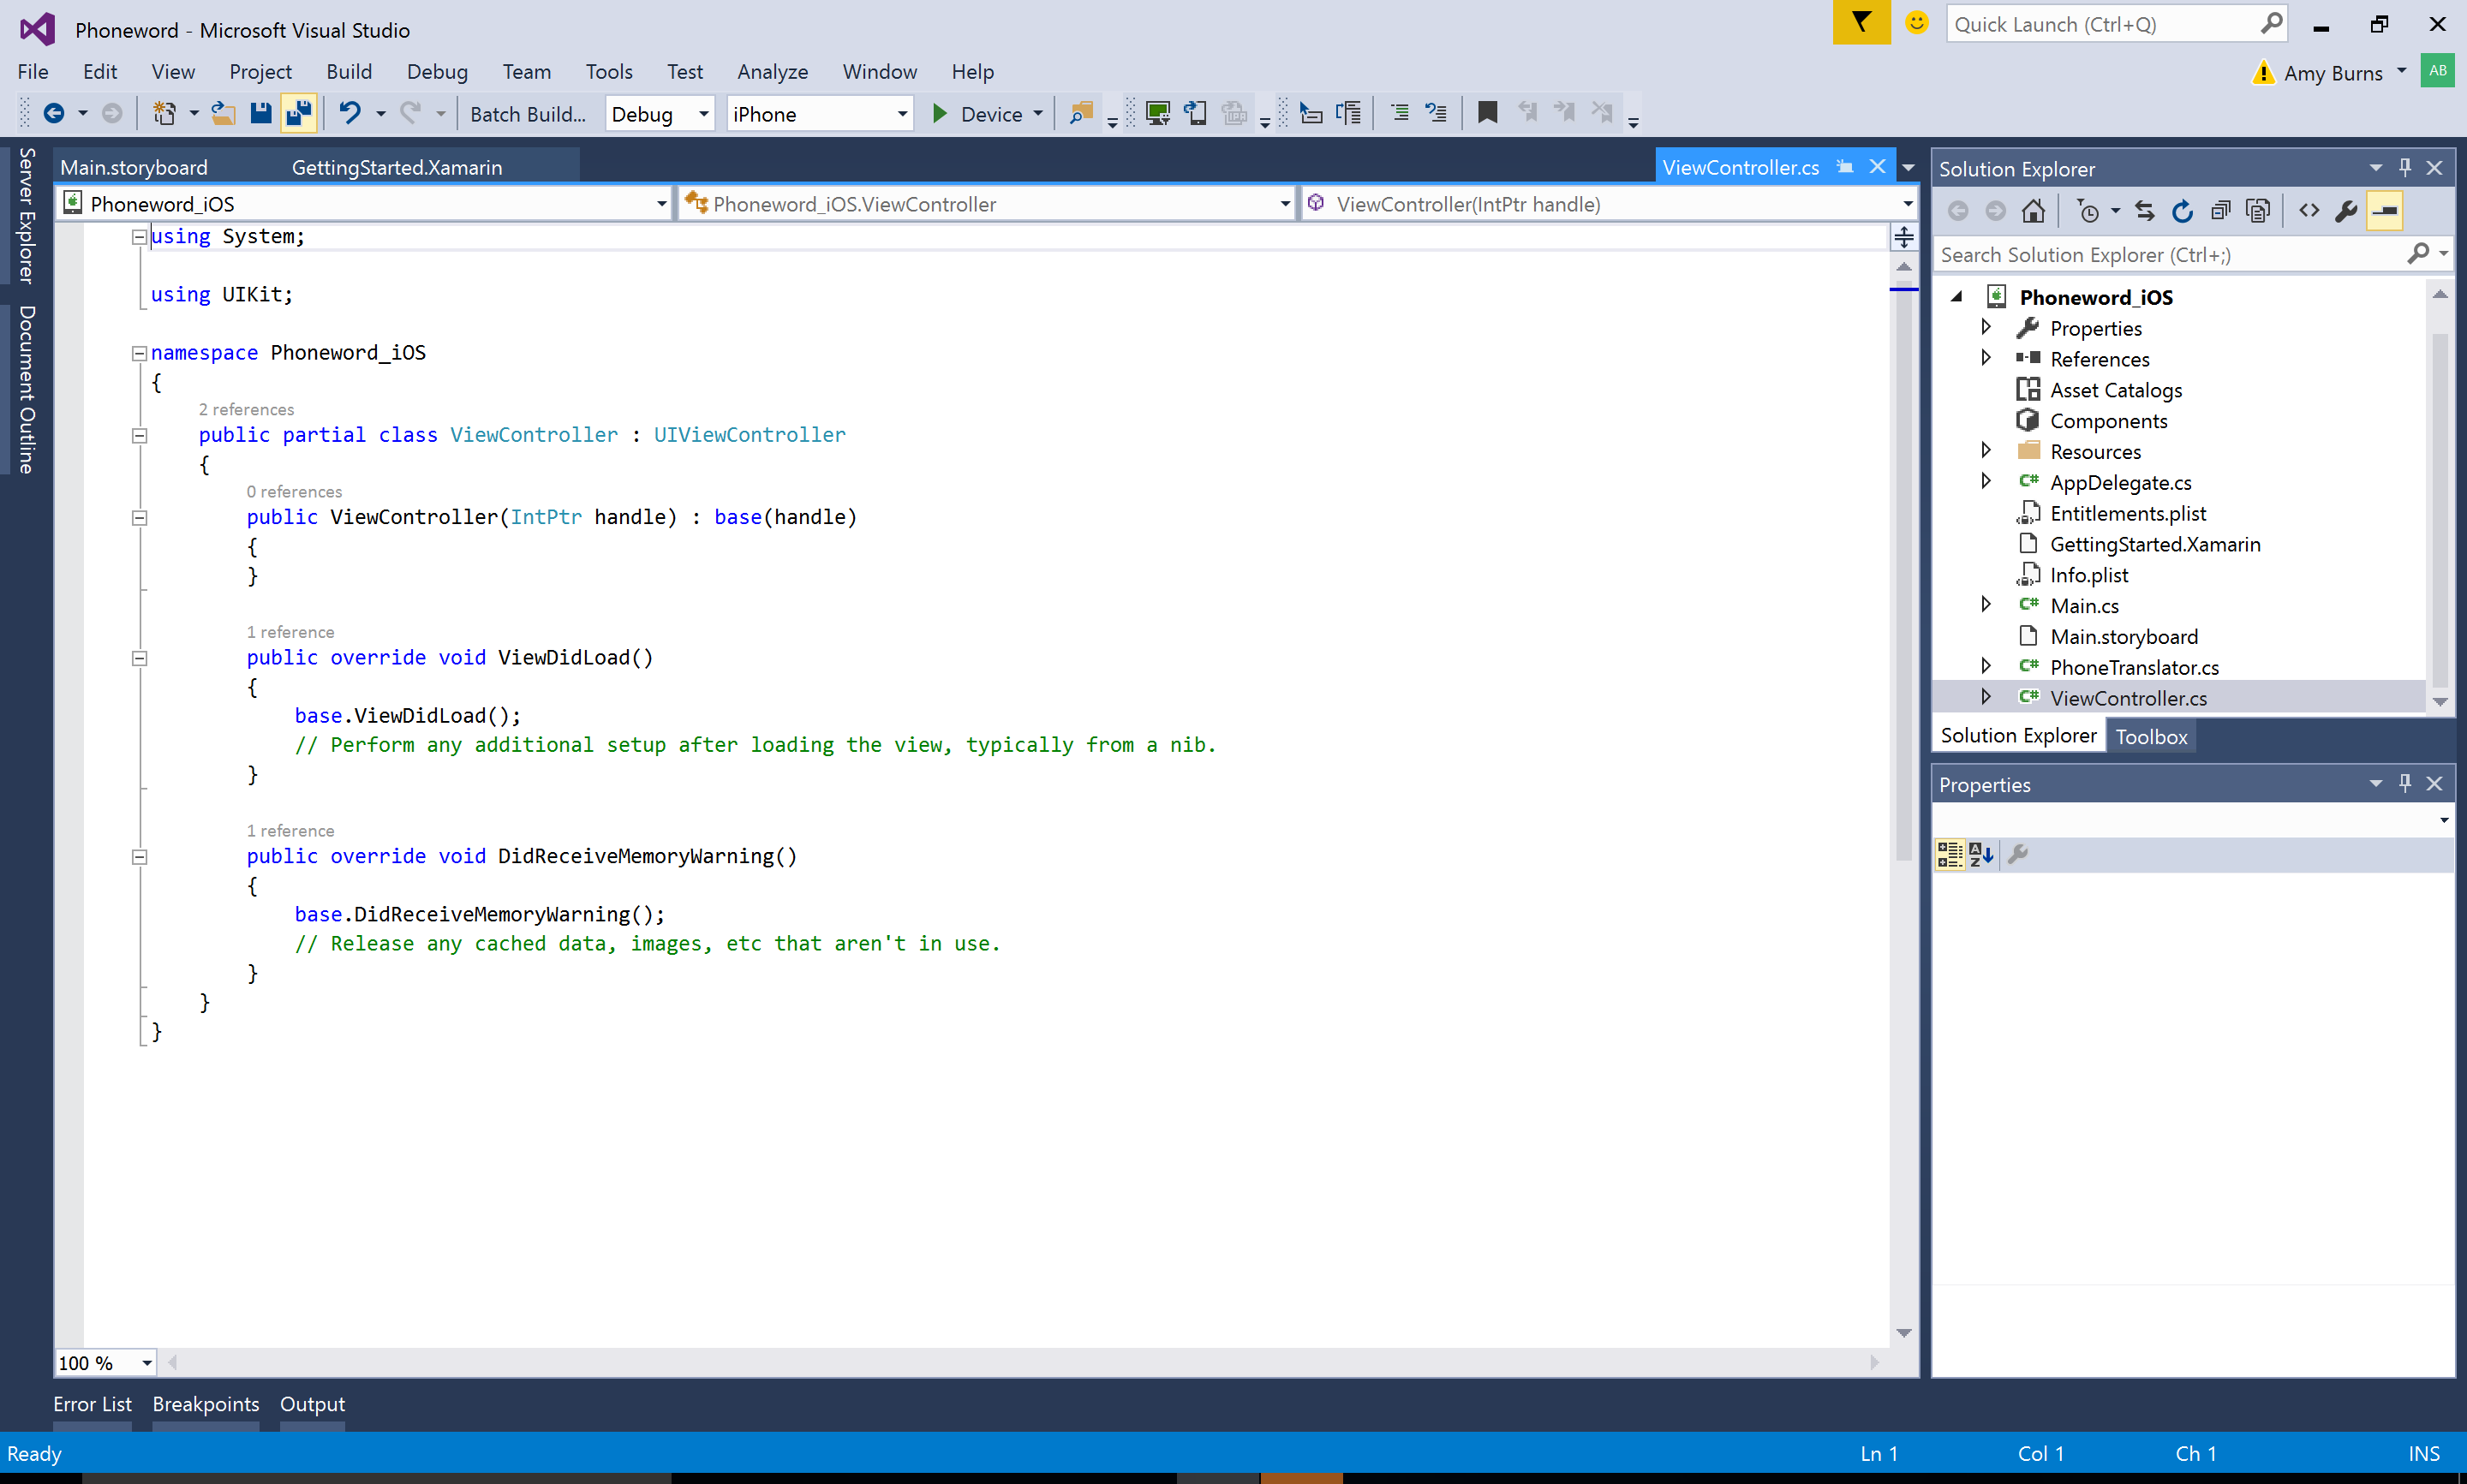Select the Debug configuration dropdown

click(x=659, y=113)
